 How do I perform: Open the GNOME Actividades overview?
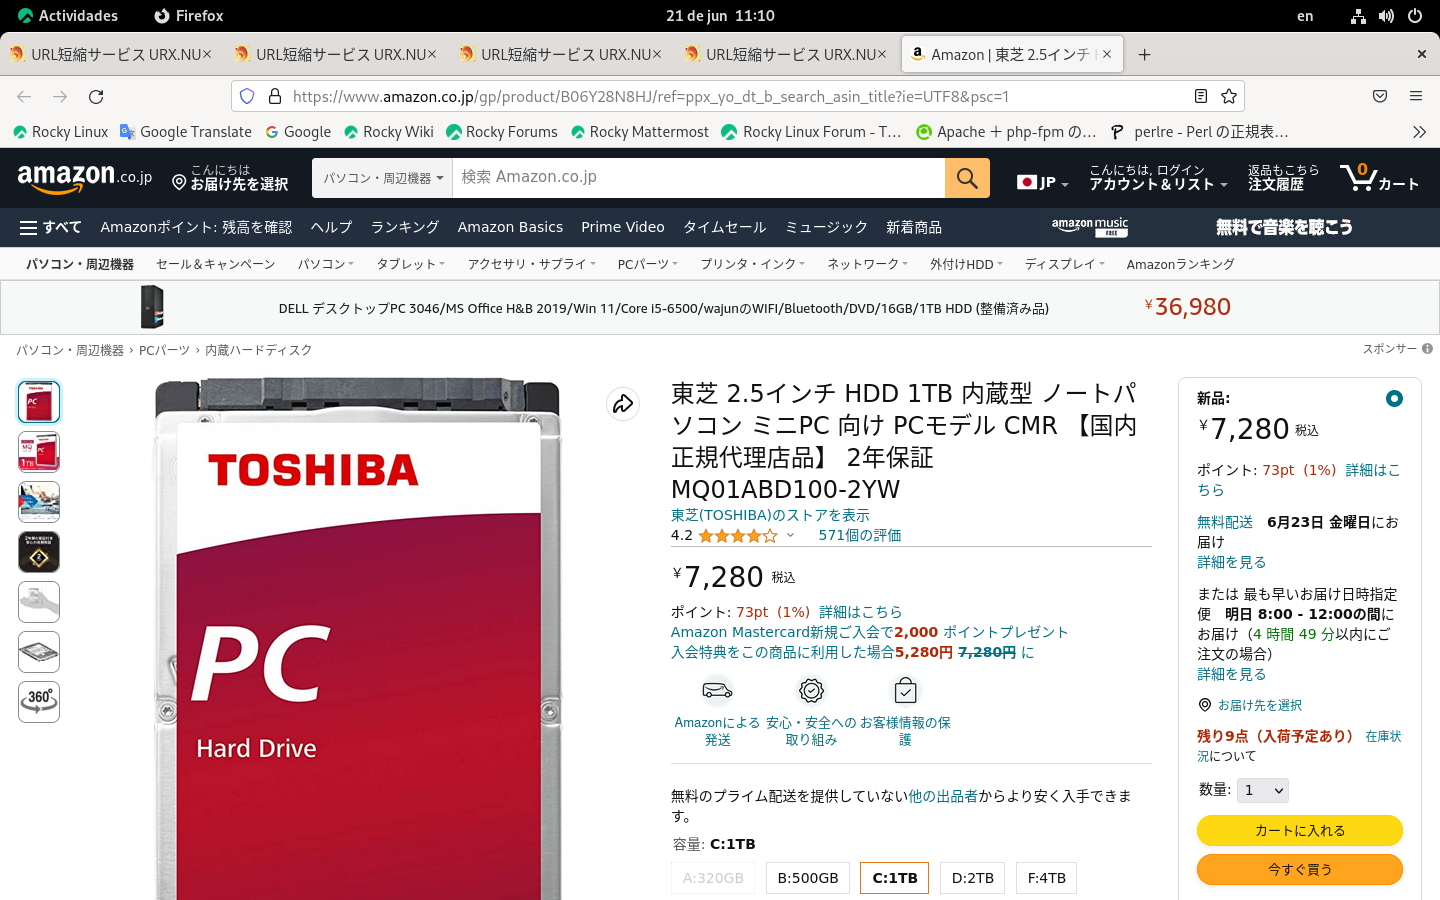coord(68,16)
